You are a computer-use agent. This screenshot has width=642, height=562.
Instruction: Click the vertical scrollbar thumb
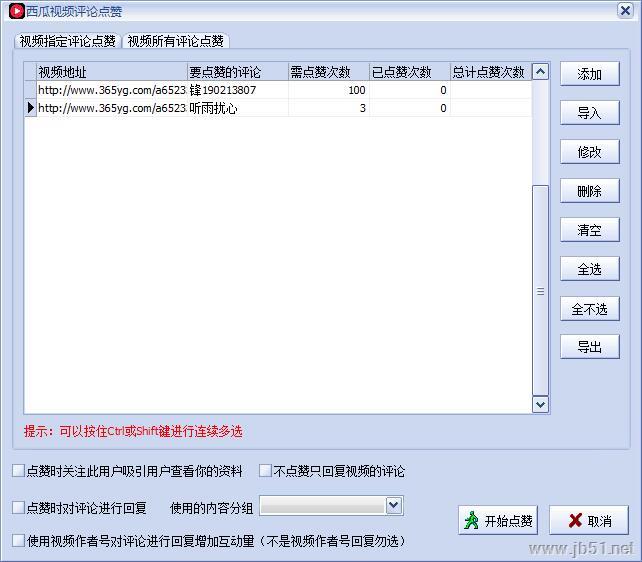coord(540,291)
